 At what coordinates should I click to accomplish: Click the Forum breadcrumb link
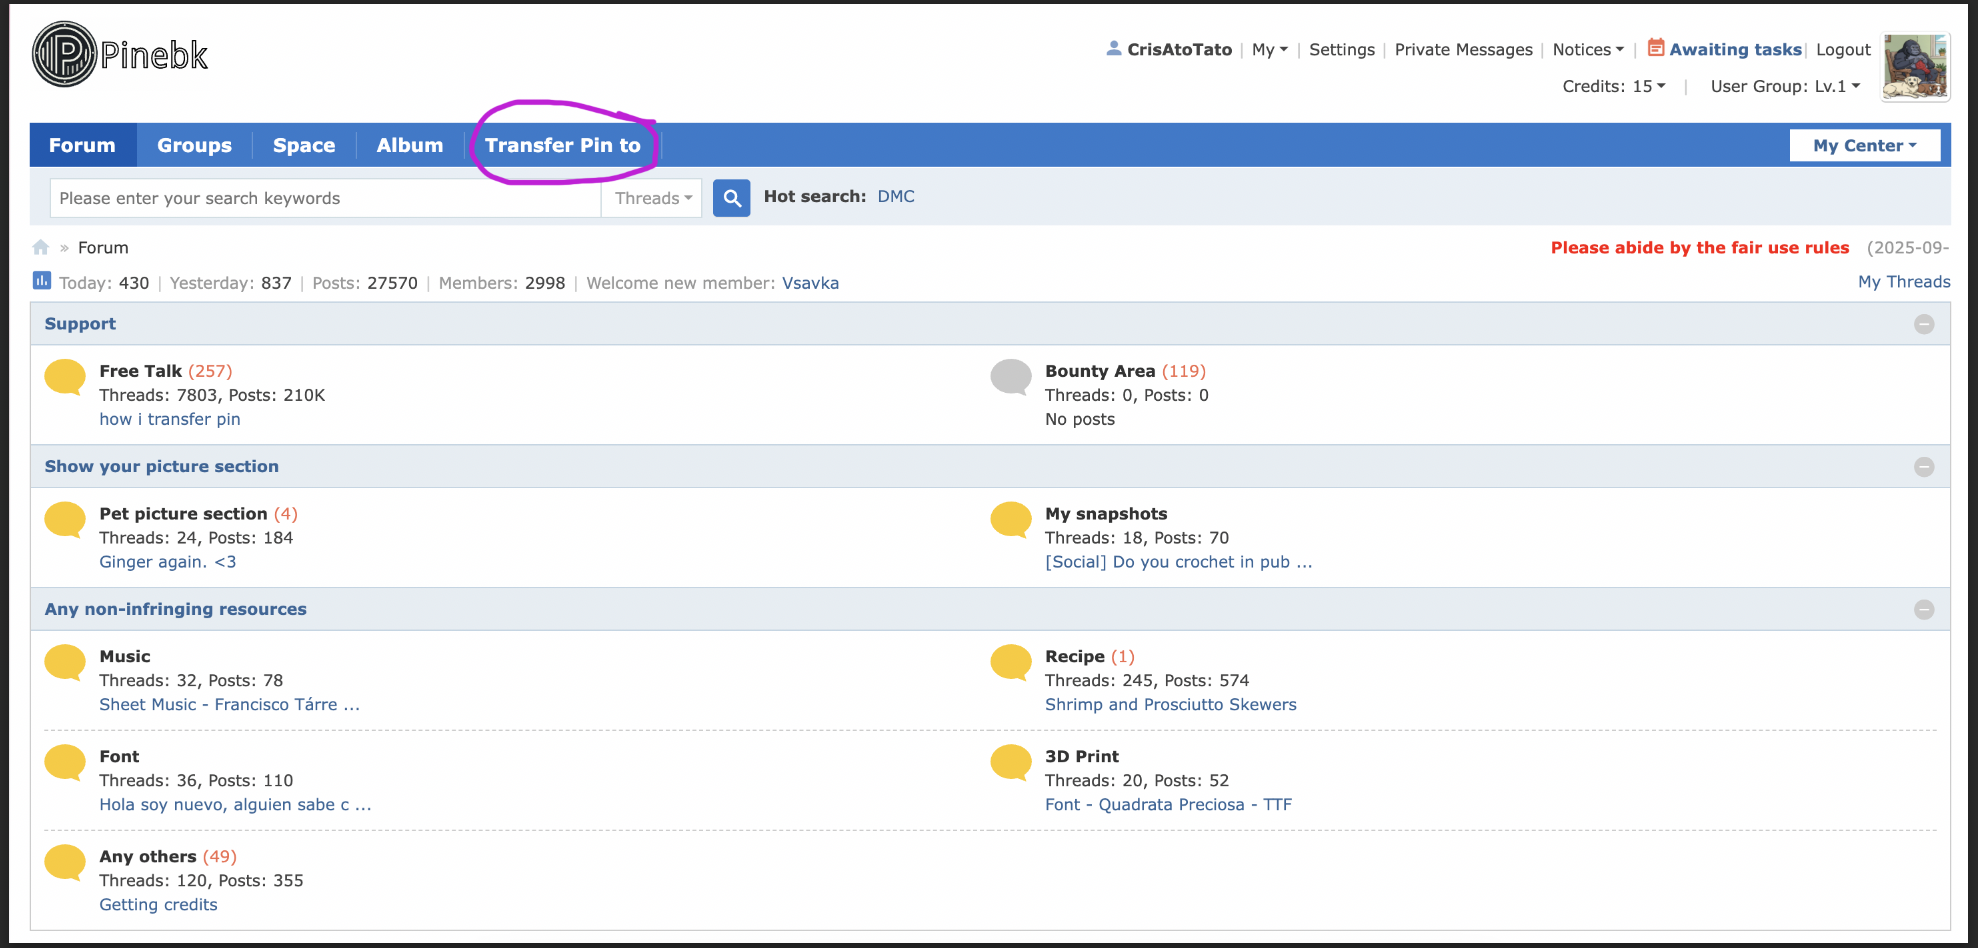click(x=103, y=248)
